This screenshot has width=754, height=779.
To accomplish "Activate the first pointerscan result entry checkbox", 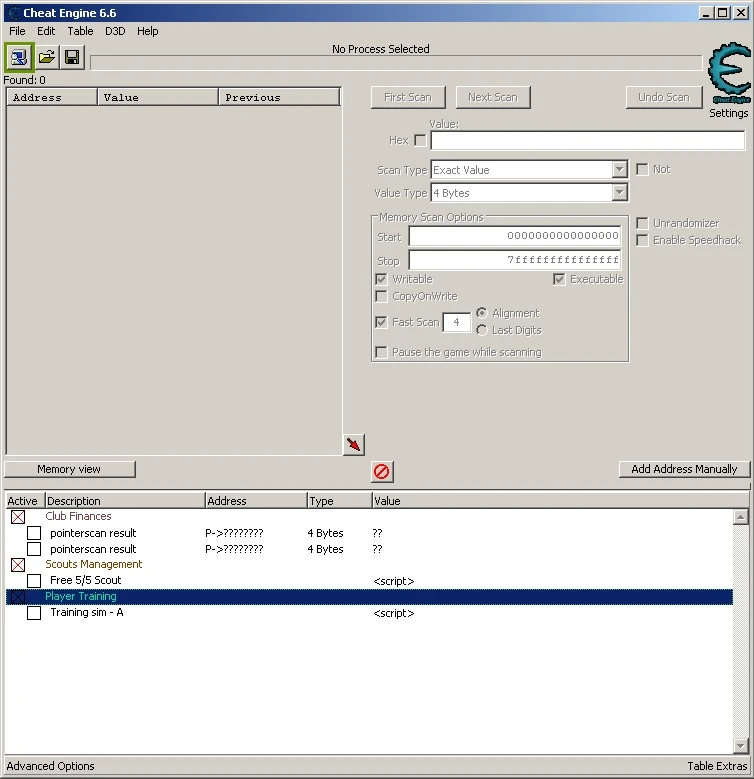I will 34,533.
